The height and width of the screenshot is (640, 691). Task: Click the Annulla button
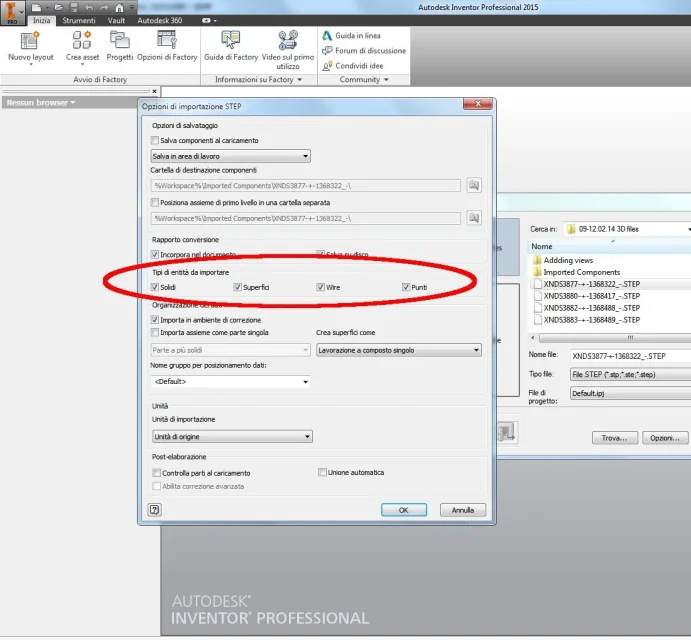click(462, 509)
